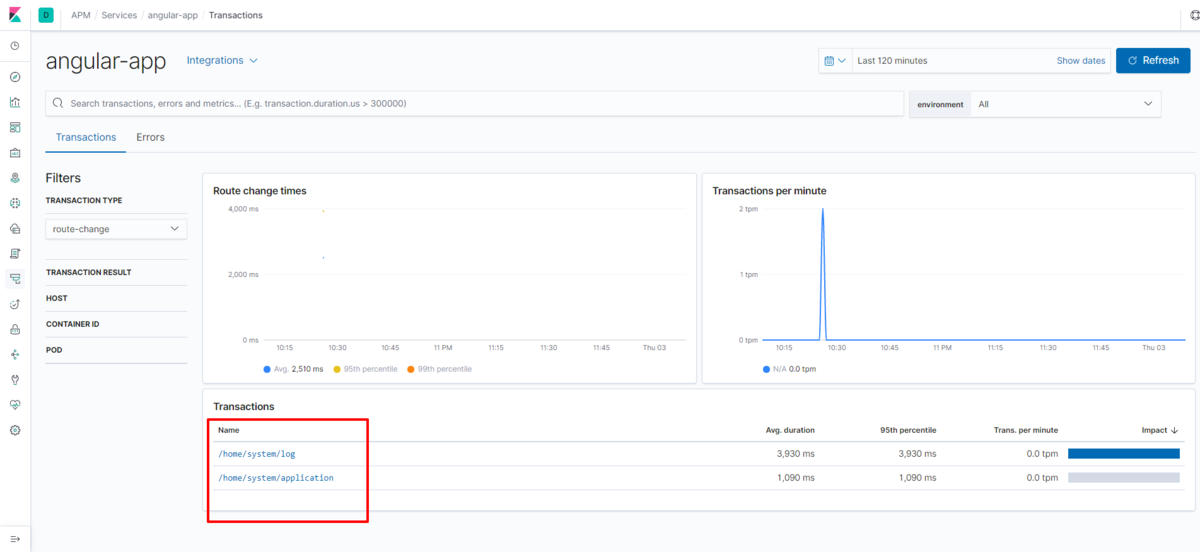Image resolution: width=1200 pixels, height=552 pixels.
Task: Open the route-change transaction type dropdown
Action: coord(116,229)
